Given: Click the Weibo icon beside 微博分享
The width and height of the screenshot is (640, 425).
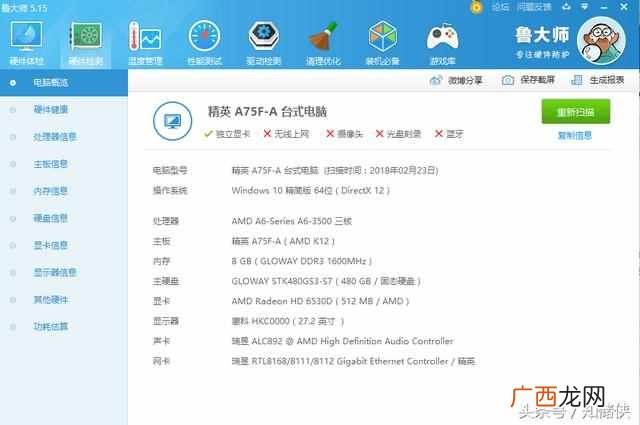Looking at the screenshot, I should pyautogui.click(x=436, y=80).
